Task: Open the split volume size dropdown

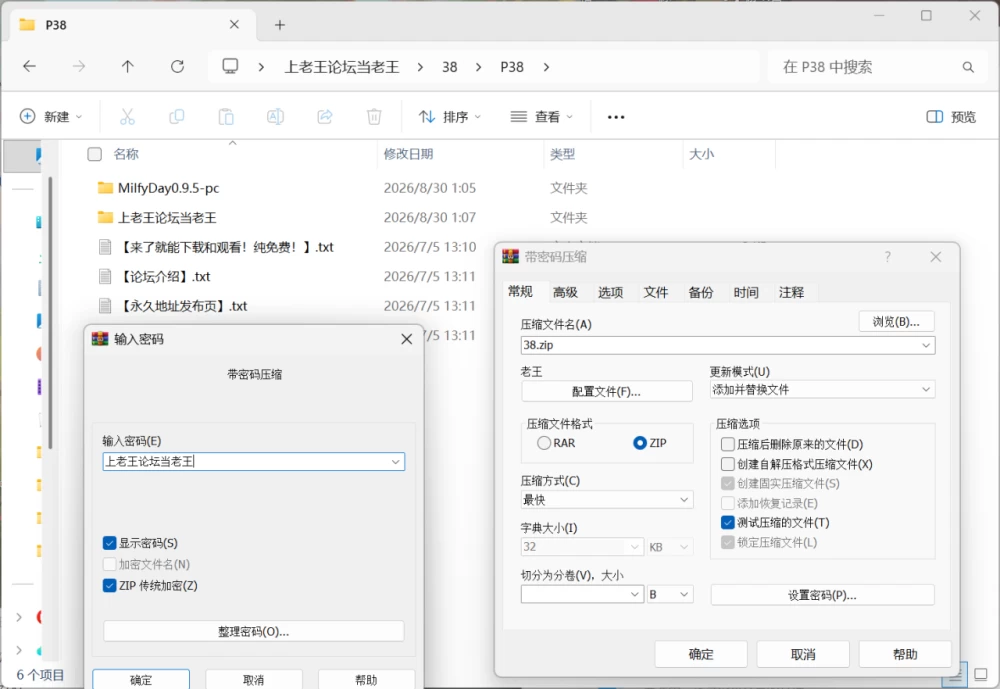Action: tap(635, 594)
